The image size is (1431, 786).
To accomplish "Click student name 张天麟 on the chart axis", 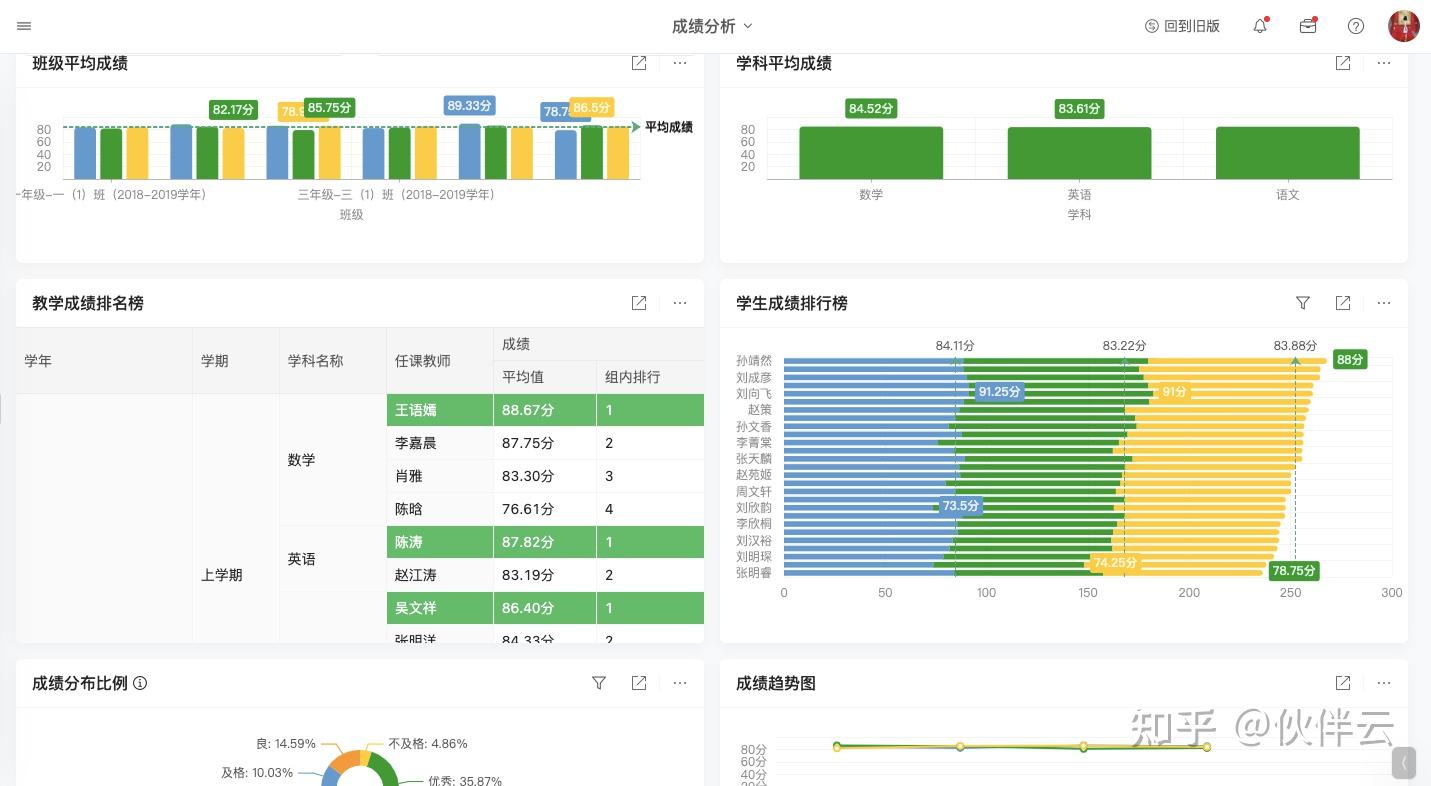I will pyautogui.click(x=754, y=458).
